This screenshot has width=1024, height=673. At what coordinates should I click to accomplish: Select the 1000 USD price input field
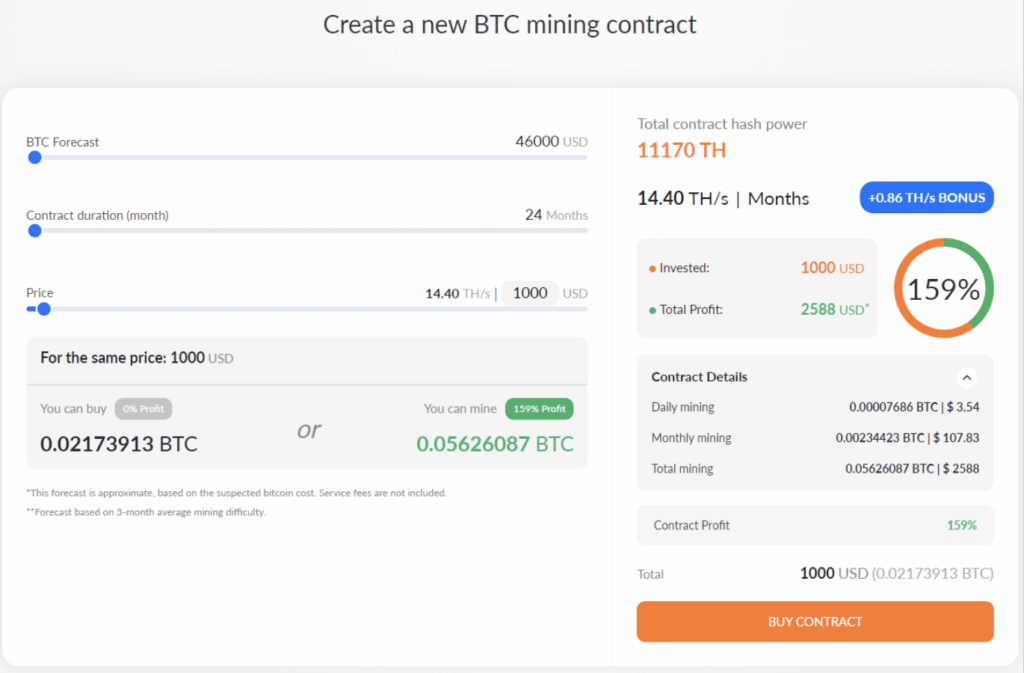point(530,293)
